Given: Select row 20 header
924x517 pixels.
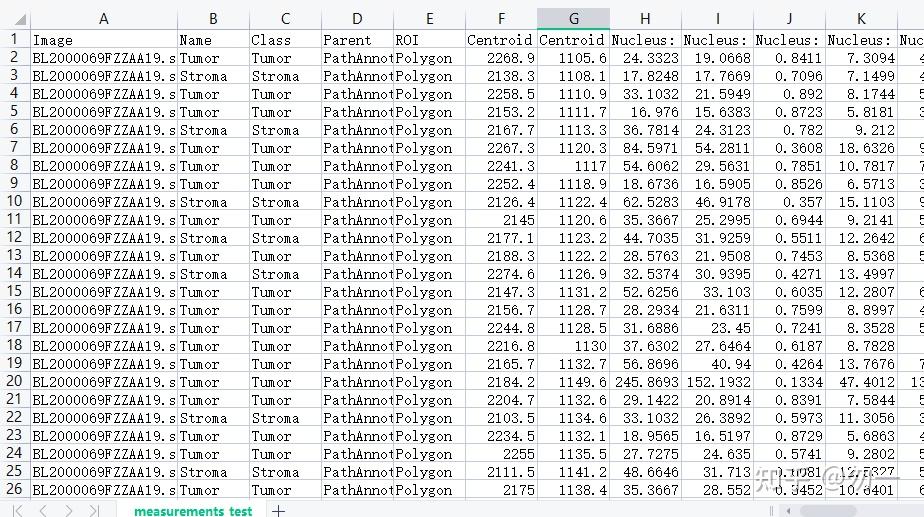Looking at the screenshot, I should click(x=15, y=381).
